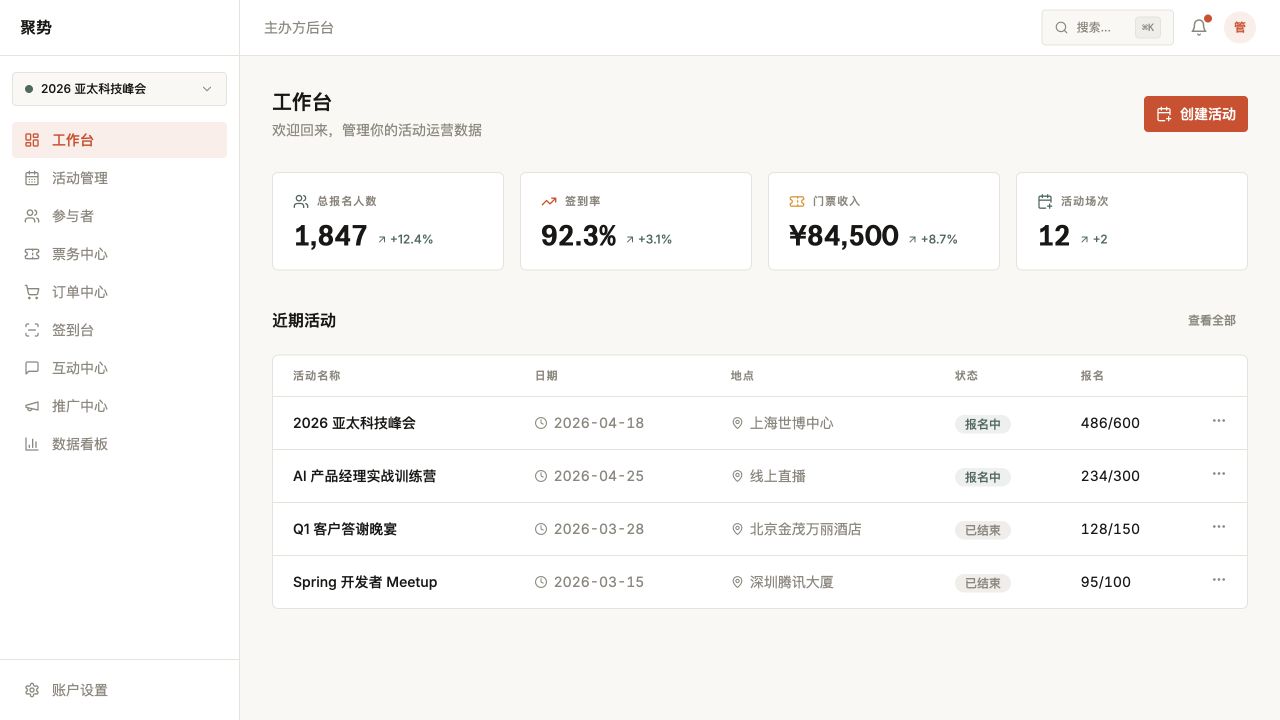Click the 92.3% check-in rate value
Viewport: 1280px width, 720px height.
click(579, 236)
